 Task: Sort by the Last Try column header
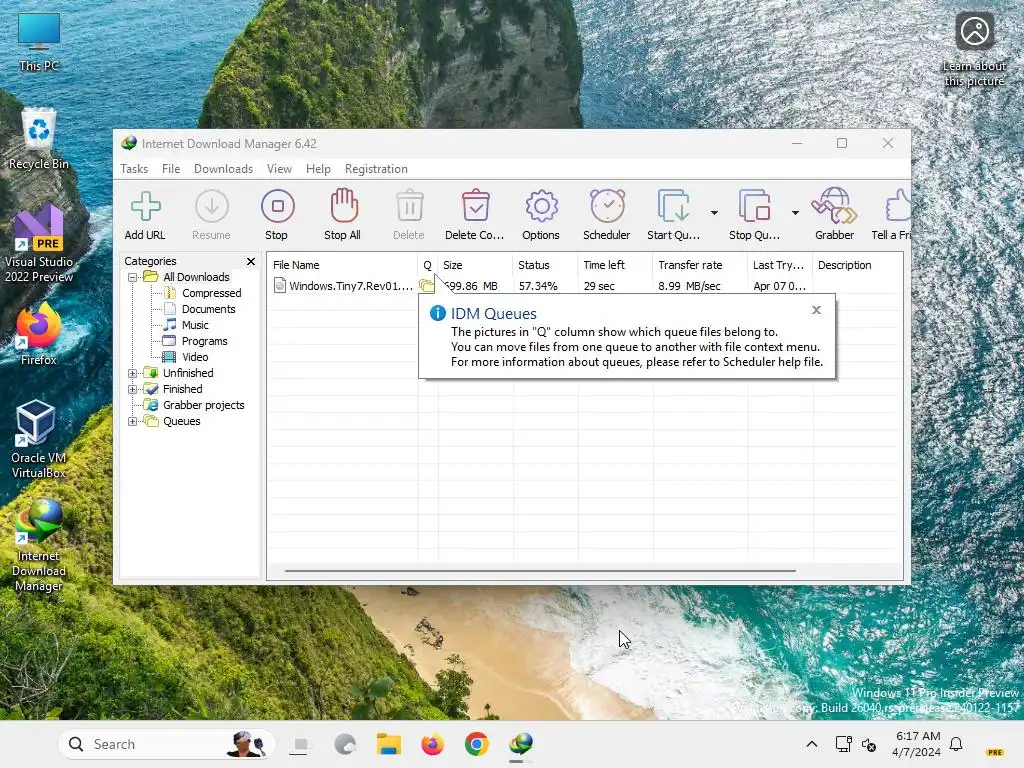(x=780, y=265)
